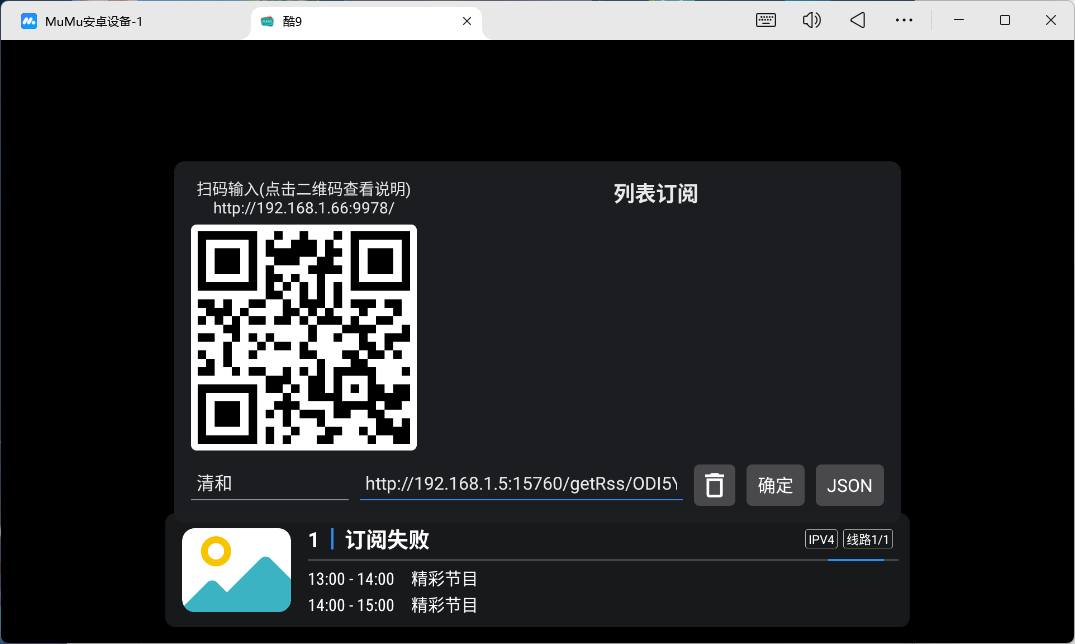Click the 确定 confirm button

point(775,486)
